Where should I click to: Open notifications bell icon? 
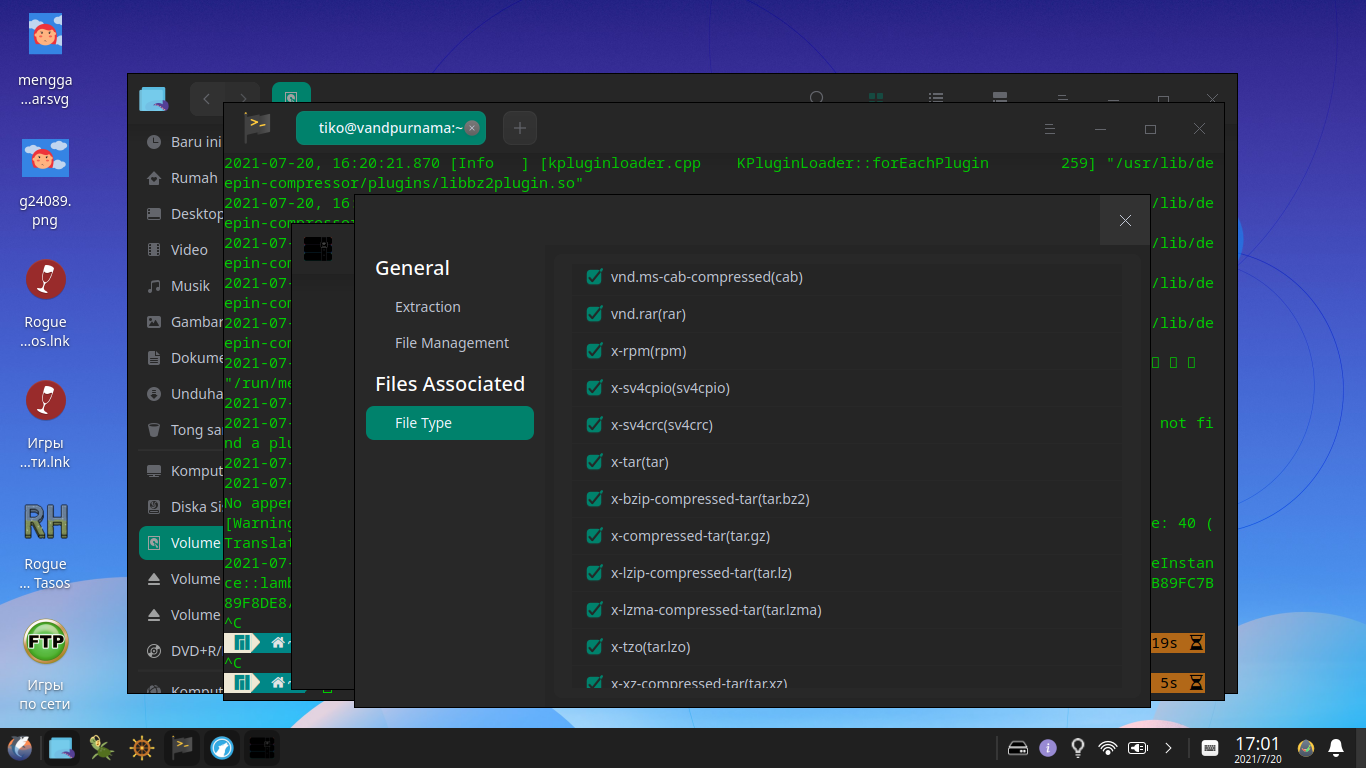1336,748
